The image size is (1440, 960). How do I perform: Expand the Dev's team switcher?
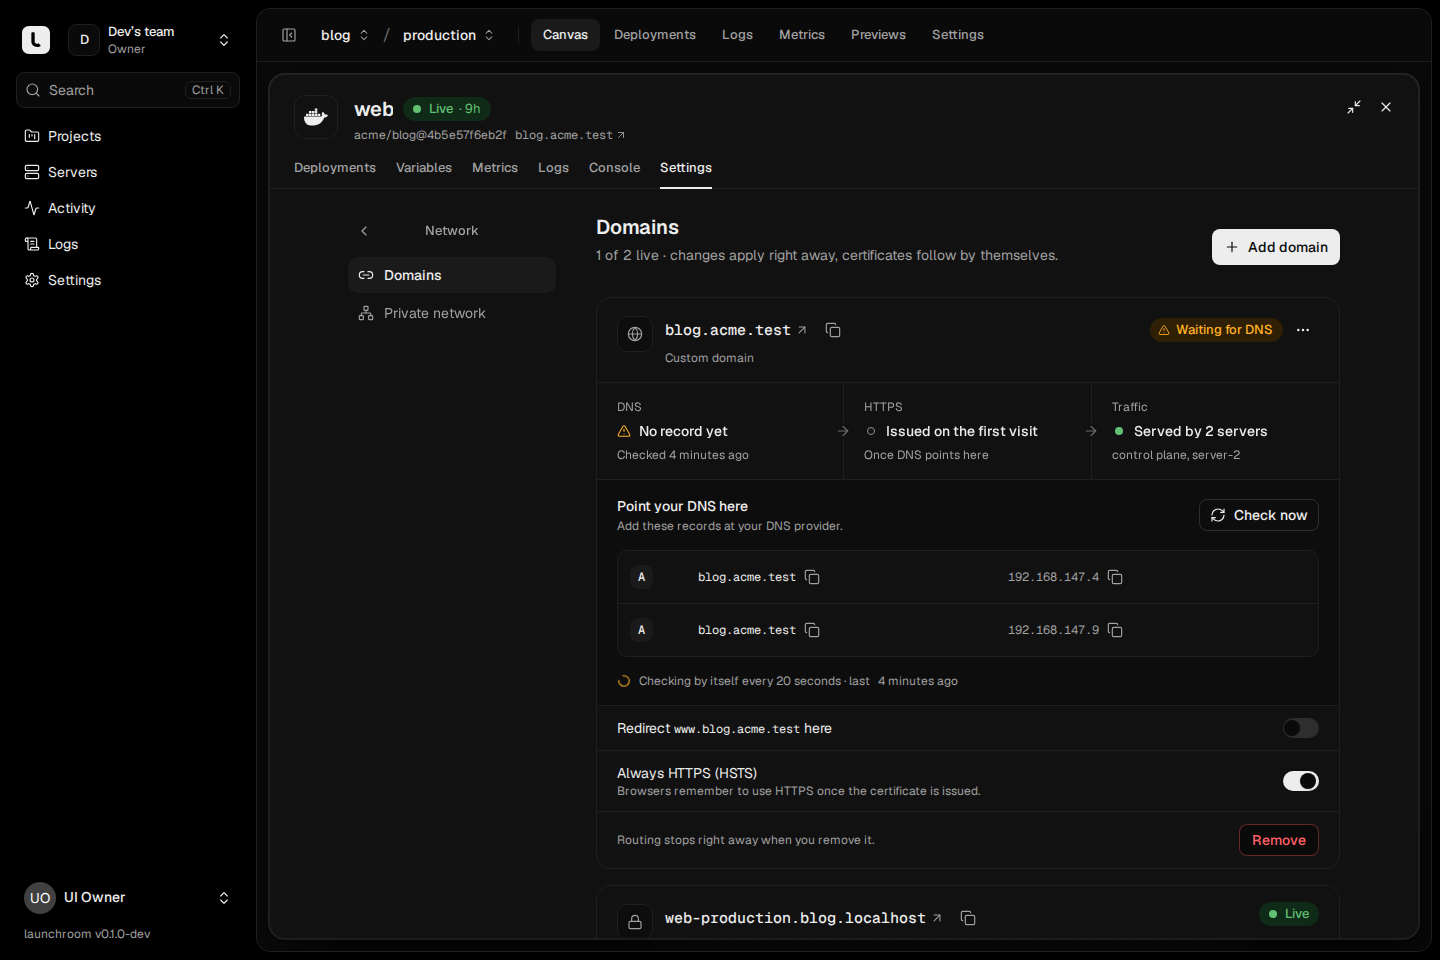pos(224,40)
